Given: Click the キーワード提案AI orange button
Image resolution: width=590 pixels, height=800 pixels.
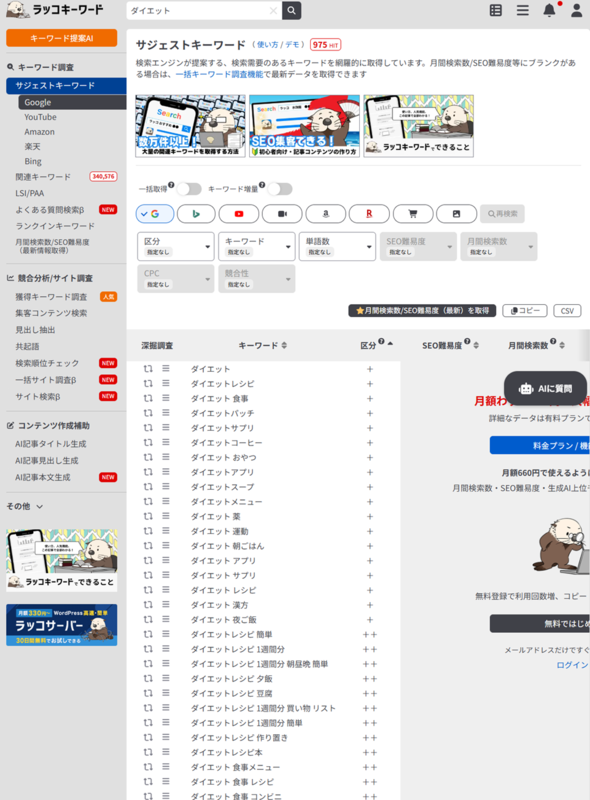Looking at the screenshot, I should 62,38.
